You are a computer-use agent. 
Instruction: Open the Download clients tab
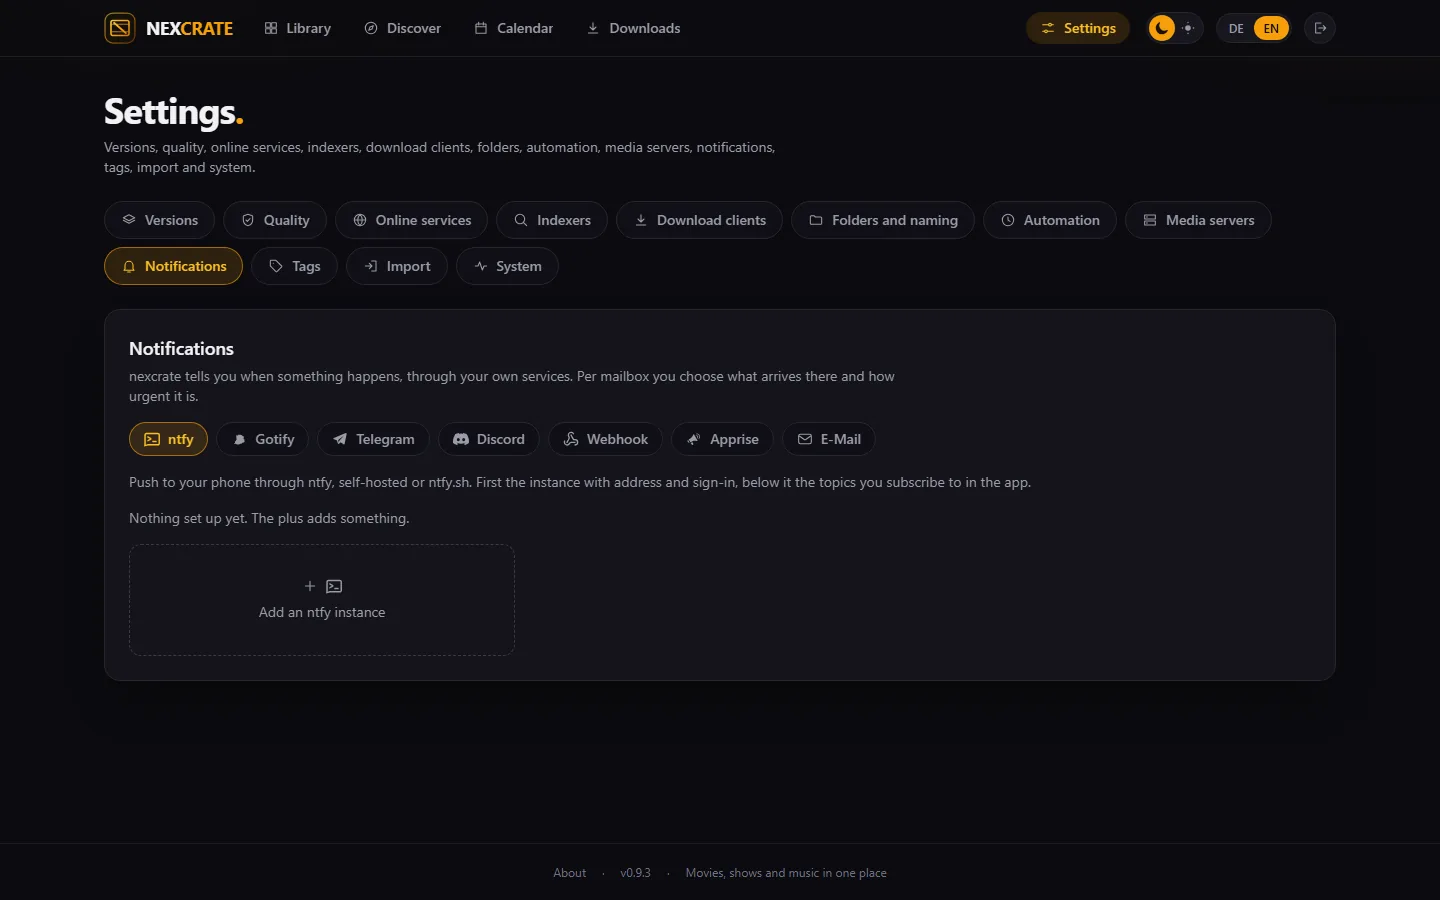(x=700, y=220)
